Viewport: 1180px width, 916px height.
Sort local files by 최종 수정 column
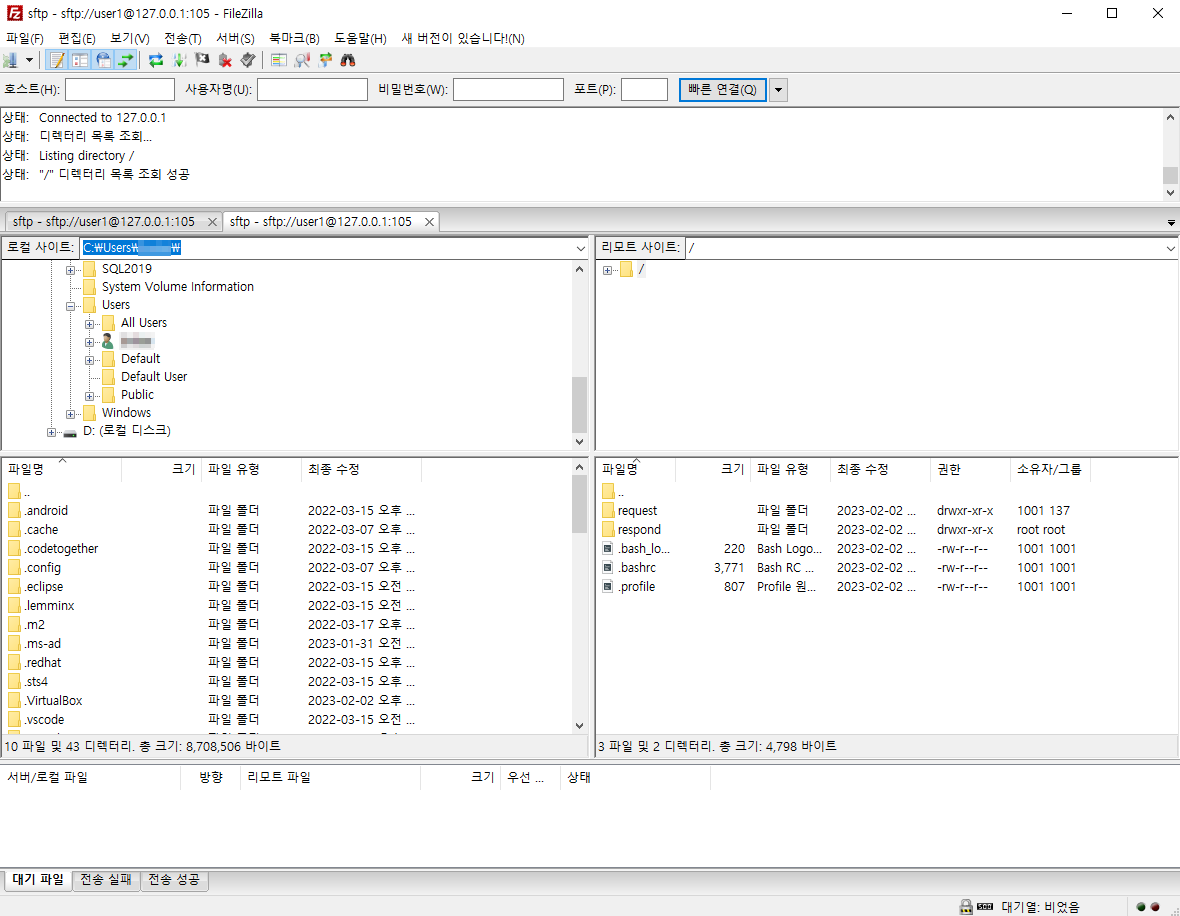coord(361,469)
